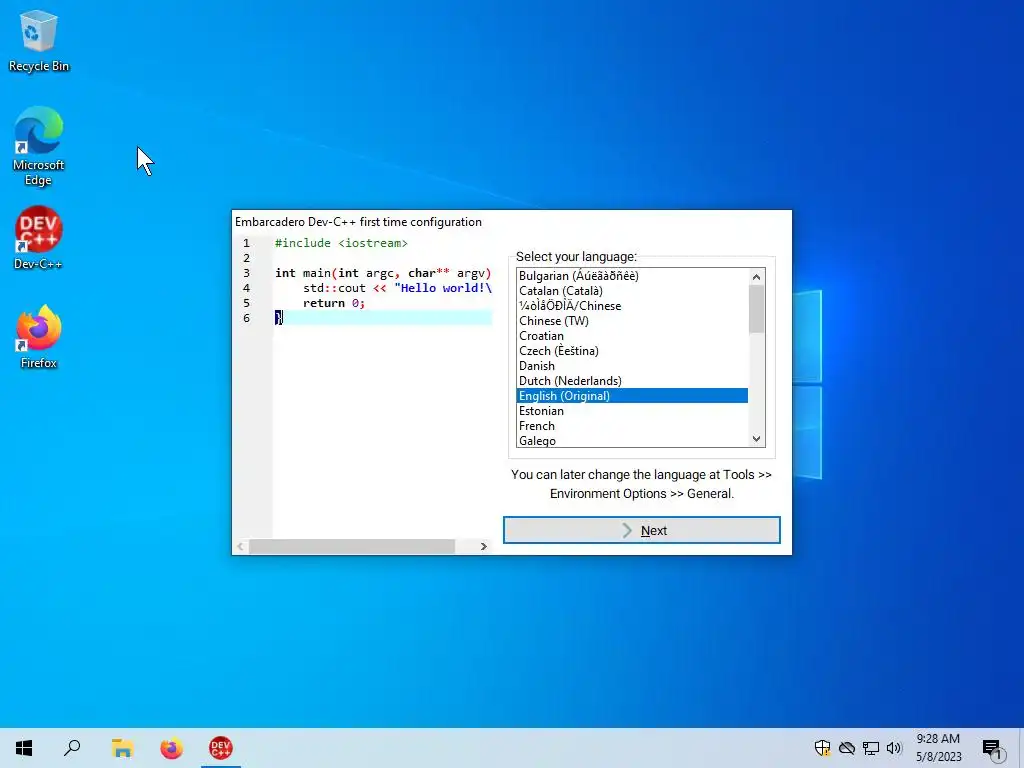Image resolution: width=1024 pixels, height=768 pixels.
Task: Click the Show Desktop strip
Action: [x=1021, y=748]
